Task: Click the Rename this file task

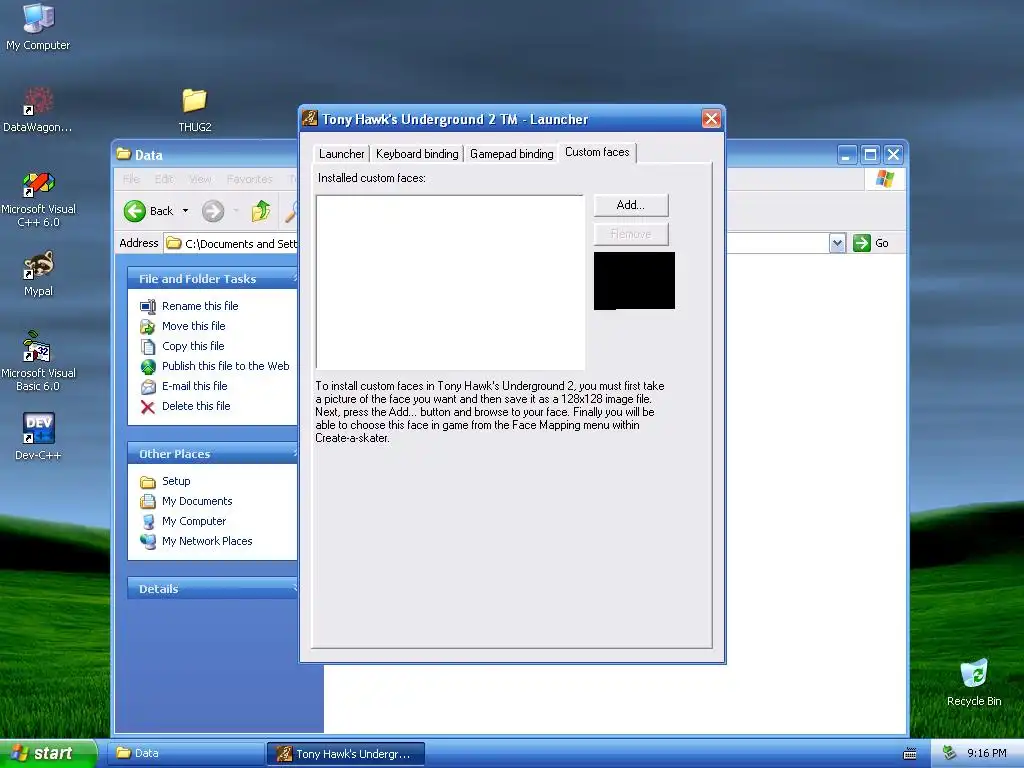Action: 200,306
